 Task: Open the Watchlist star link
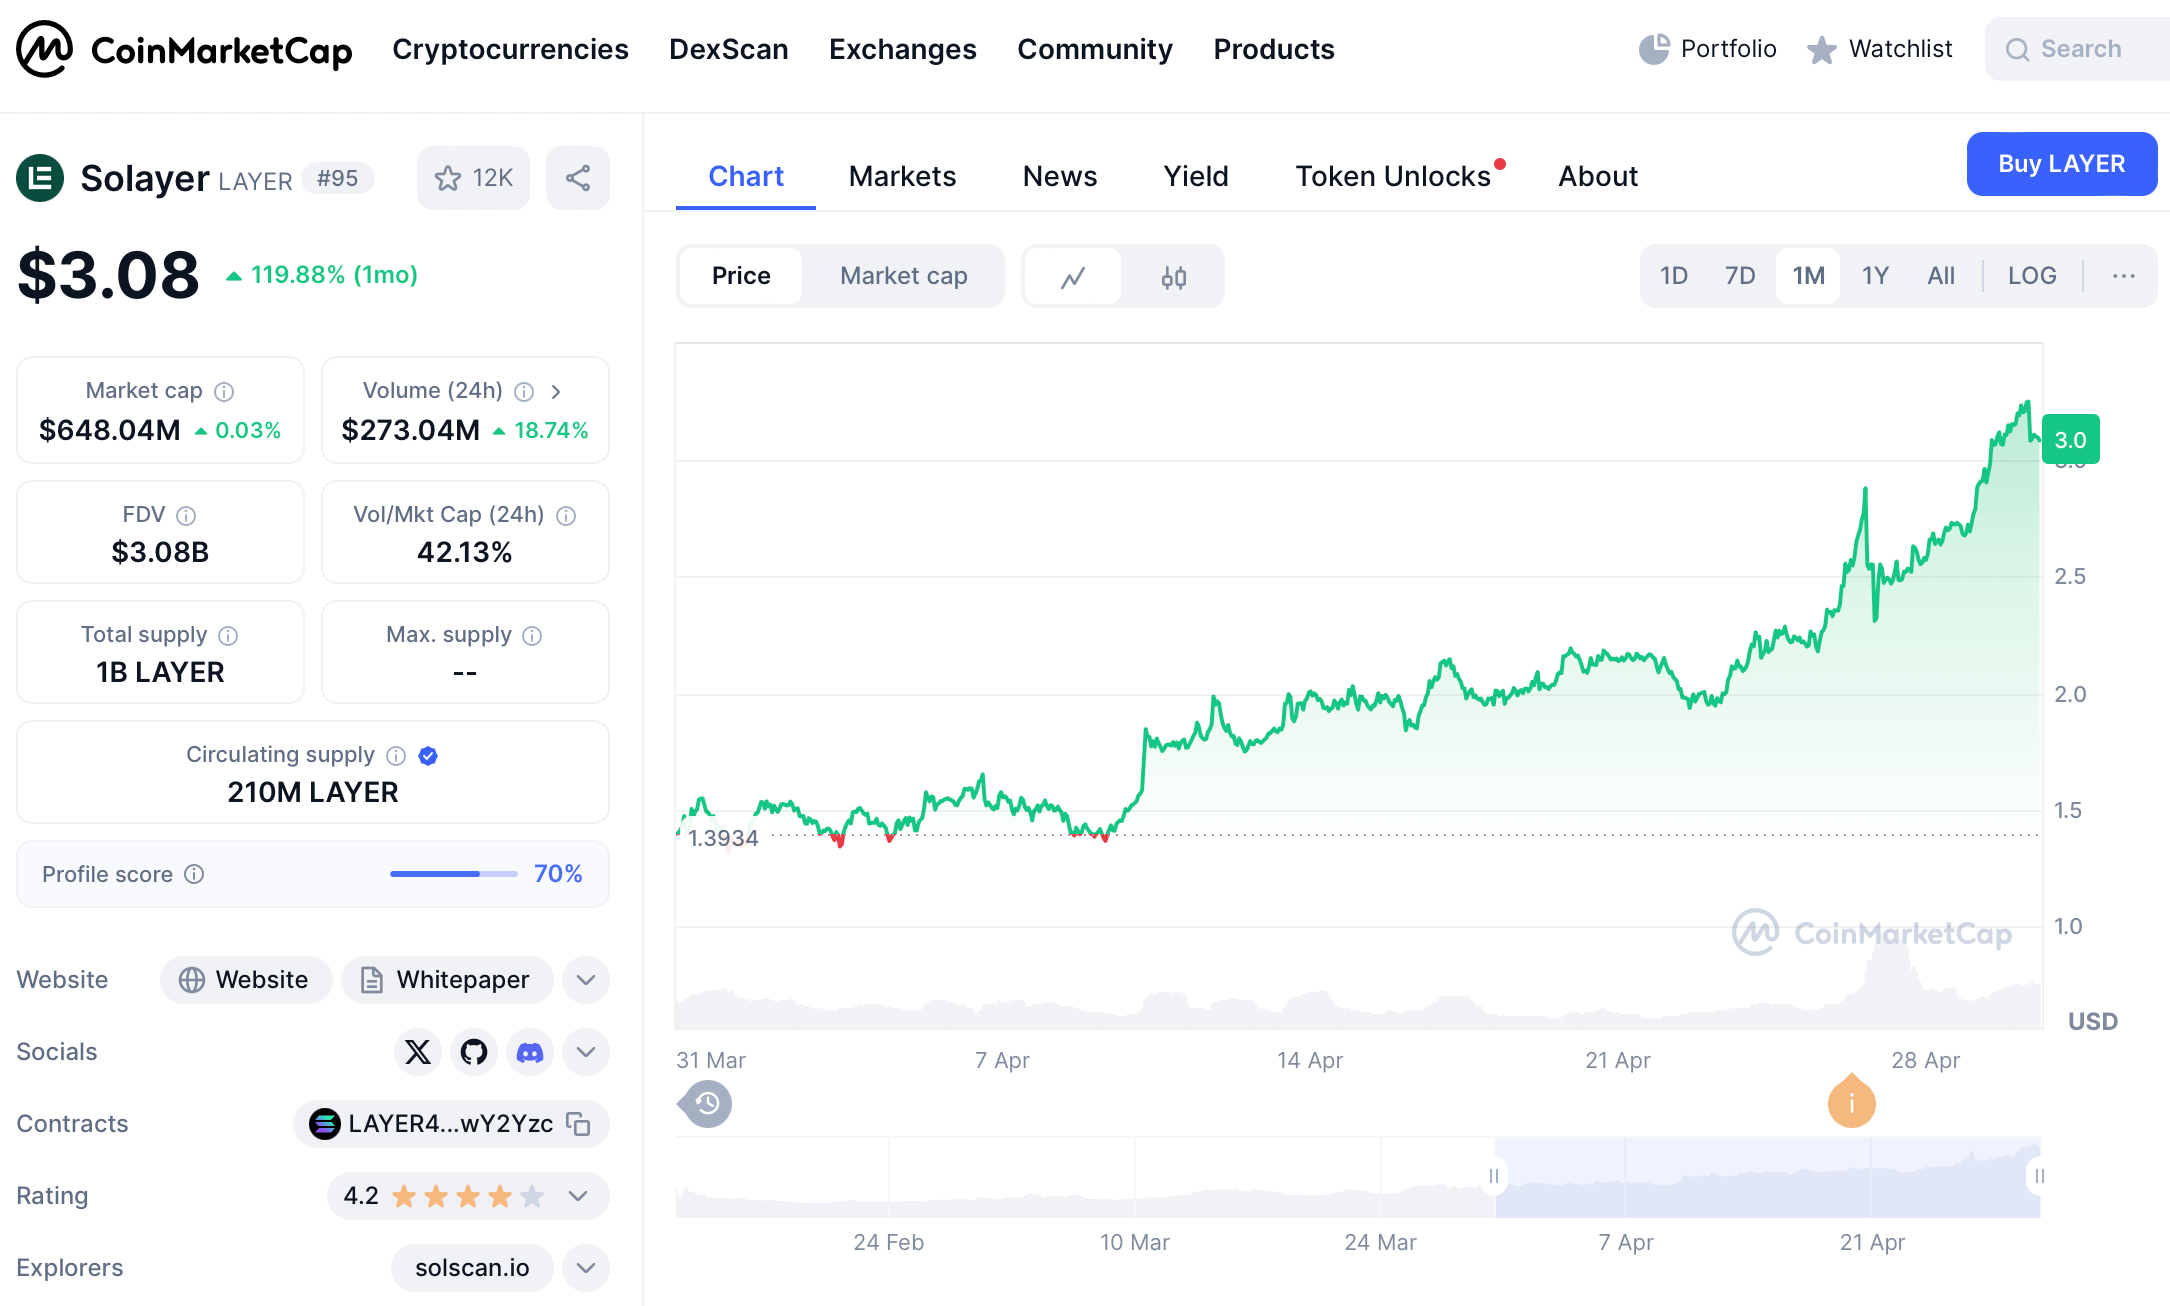click(x=1879, y=49)
